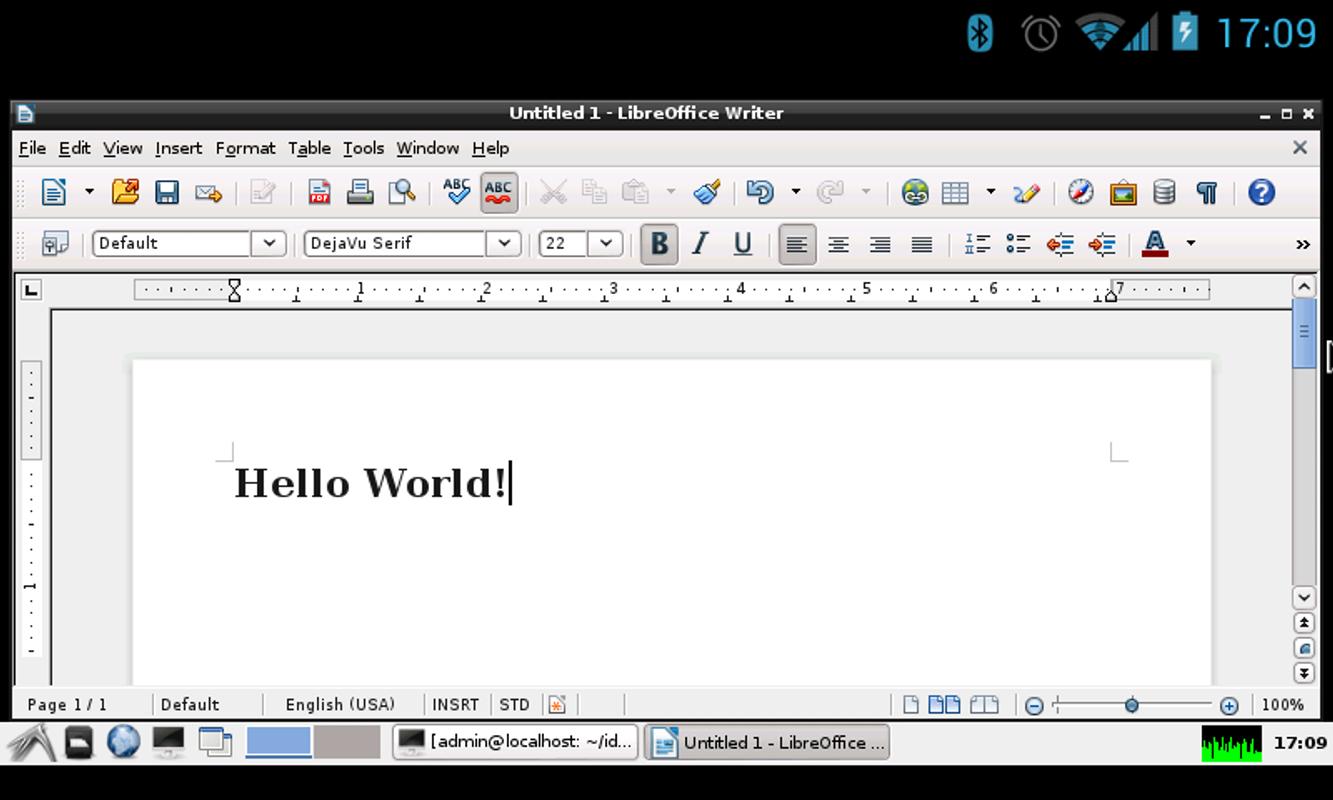This screenshot has height=800, width=1333.
Task: Show the Data Sources
Action: point(1163,192)
